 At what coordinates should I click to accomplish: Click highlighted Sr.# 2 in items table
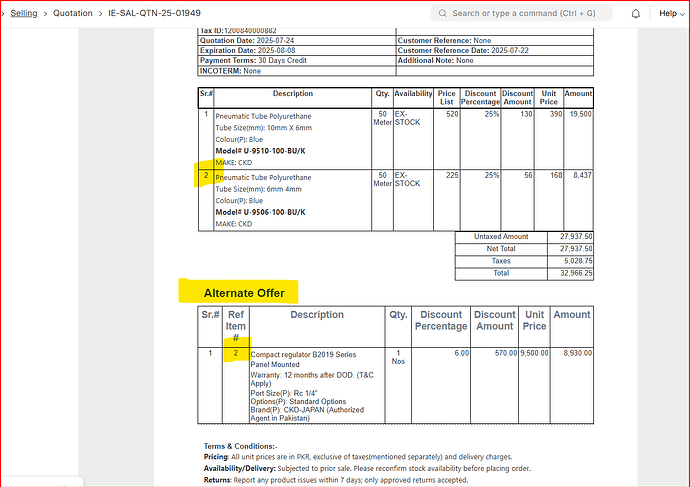click(206, 177)
